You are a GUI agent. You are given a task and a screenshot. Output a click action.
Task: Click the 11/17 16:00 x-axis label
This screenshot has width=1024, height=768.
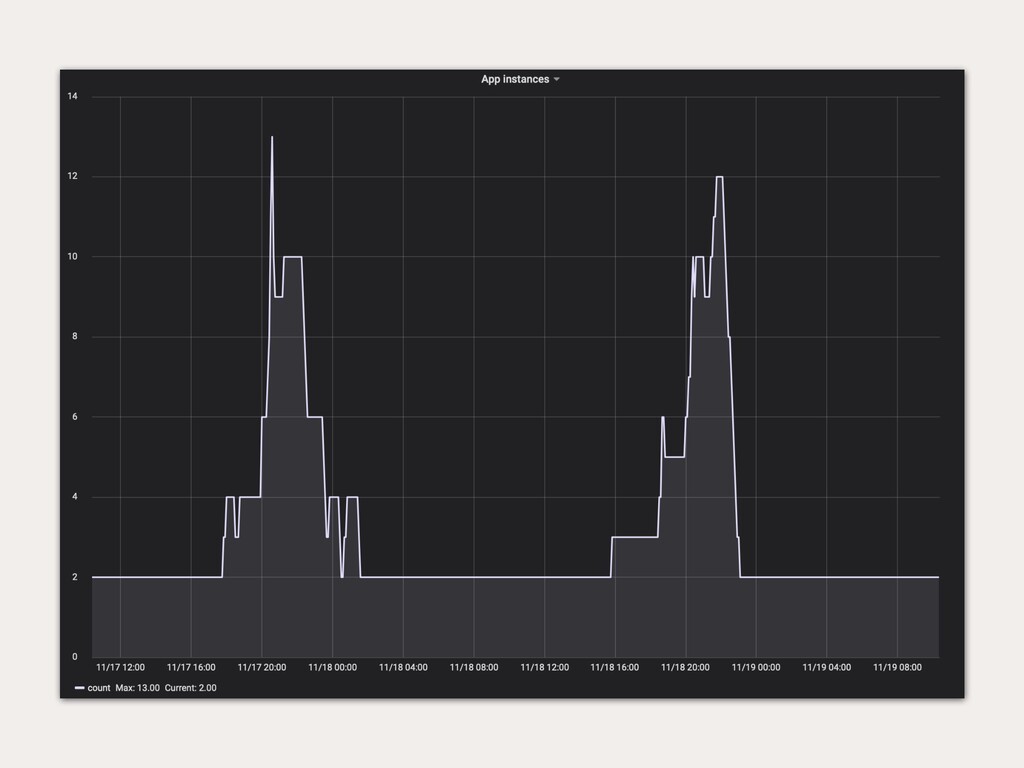tap(191, 667)
